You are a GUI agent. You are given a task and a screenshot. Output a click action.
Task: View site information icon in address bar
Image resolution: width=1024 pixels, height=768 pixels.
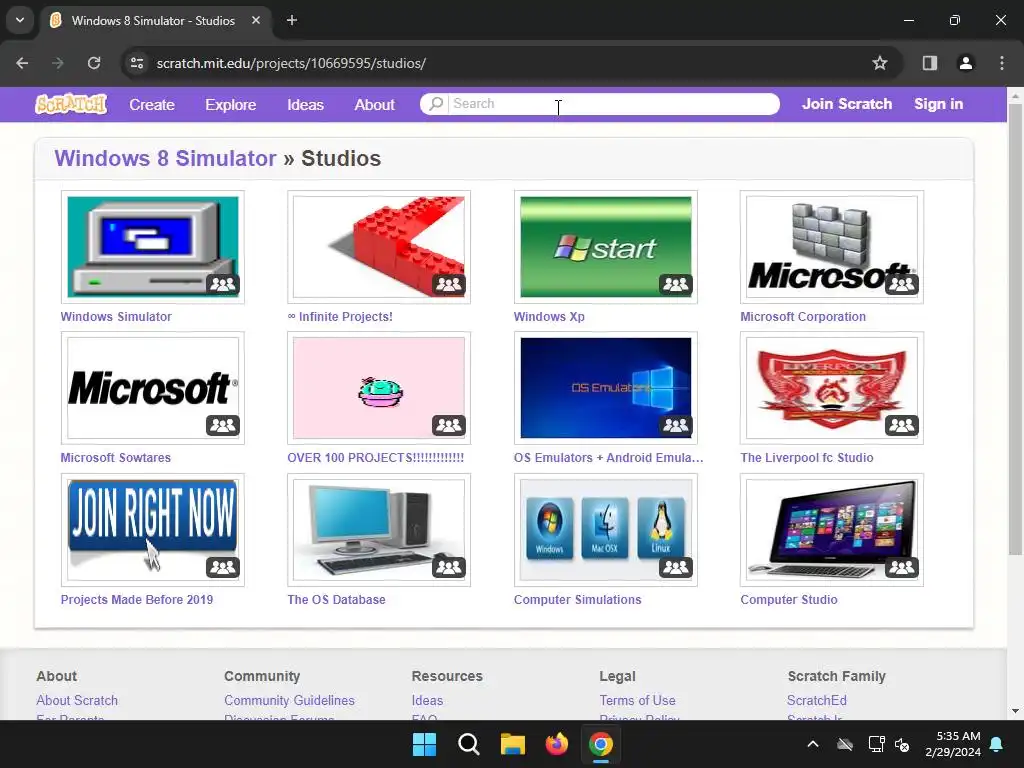coord(137,63)
